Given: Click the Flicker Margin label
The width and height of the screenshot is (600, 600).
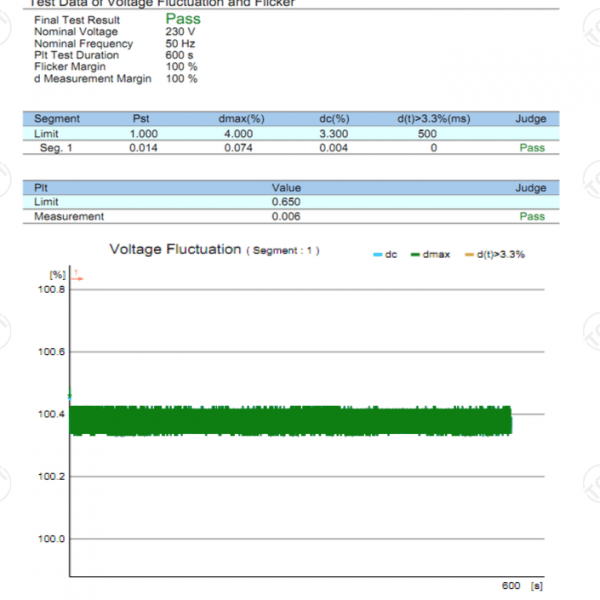Looking at the screenshot, I should [70, 67].
